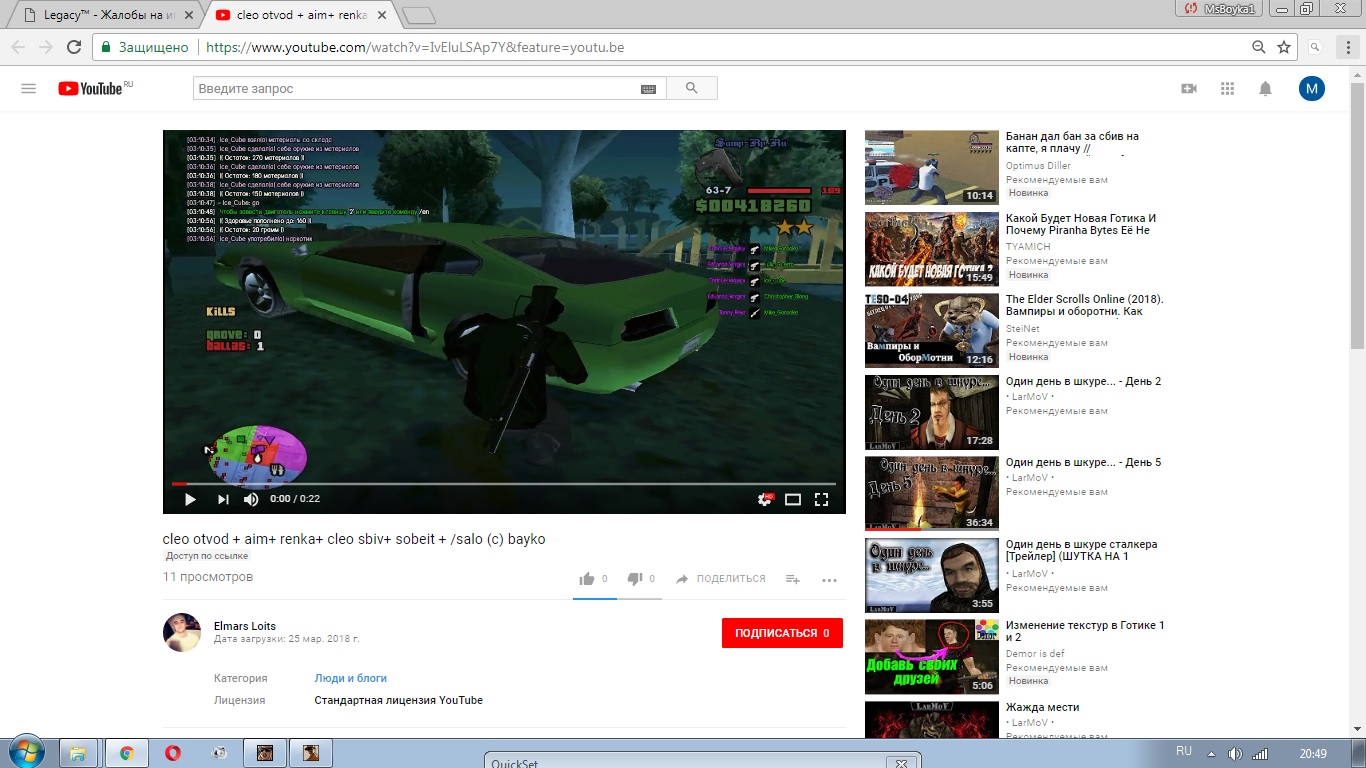Add video to a playlist
This screenshot has height=768, width=1366.
pyautogui.click(x=792, y=579)
